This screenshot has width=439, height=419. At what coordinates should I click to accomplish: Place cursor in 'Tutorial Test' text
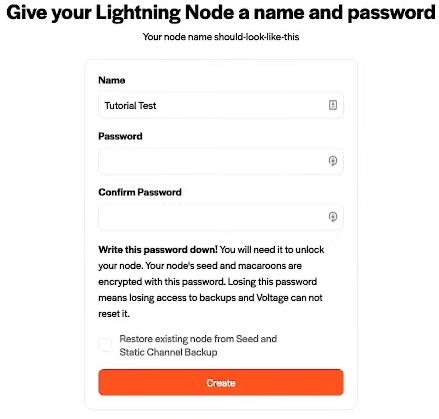130,106
